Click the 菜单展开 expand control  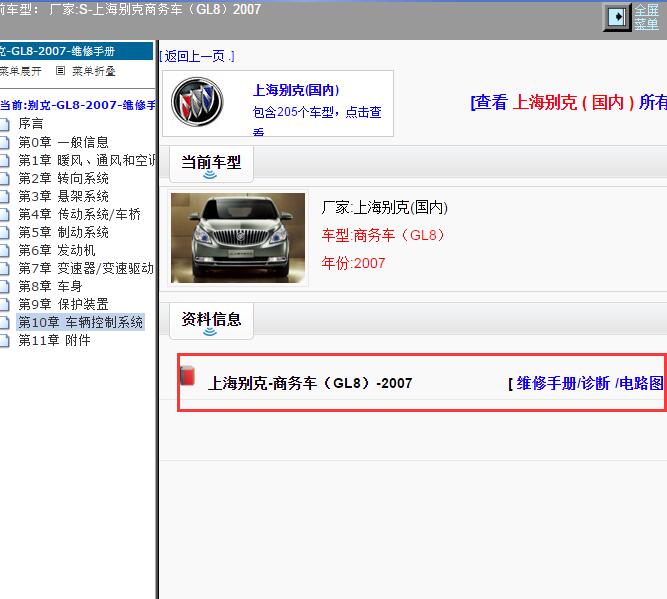(x=20, y=71)
